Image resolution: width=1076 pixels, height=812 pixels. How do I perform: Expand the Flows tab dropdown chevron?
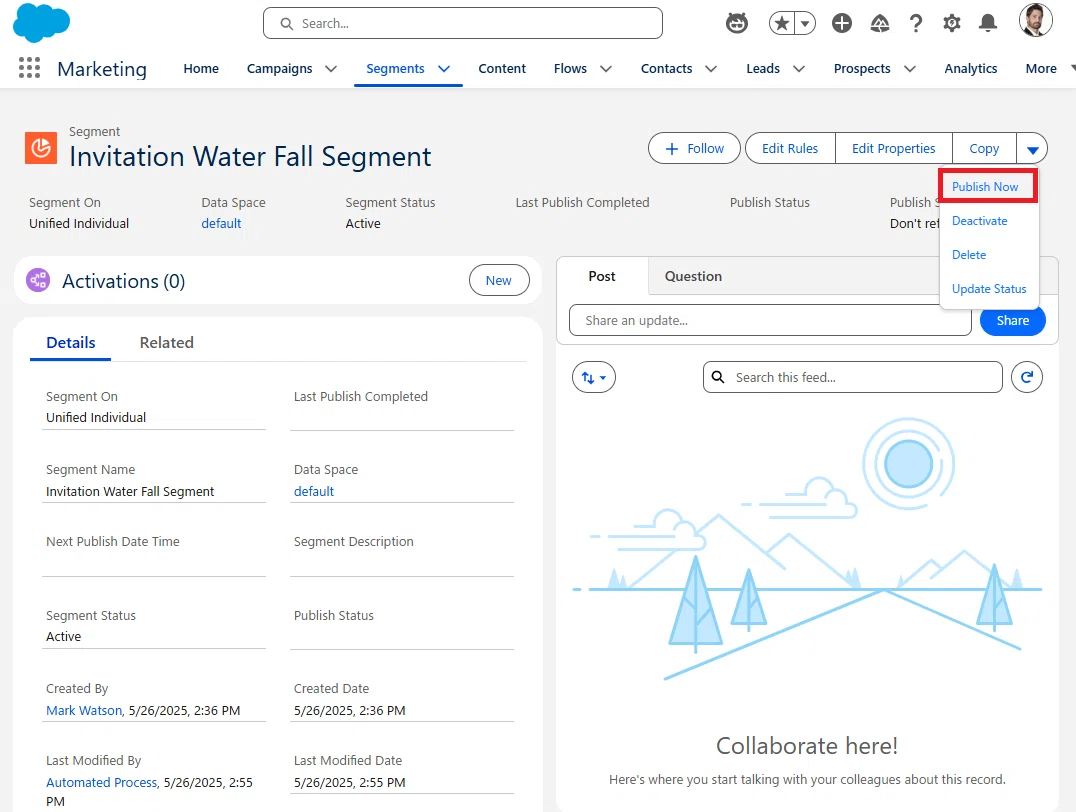[x=606, y=69]
